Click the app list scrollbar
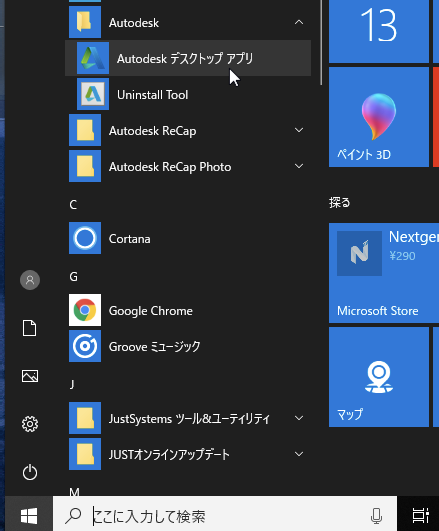This screenshot has width=439, height=531. (x=321, y=42)
